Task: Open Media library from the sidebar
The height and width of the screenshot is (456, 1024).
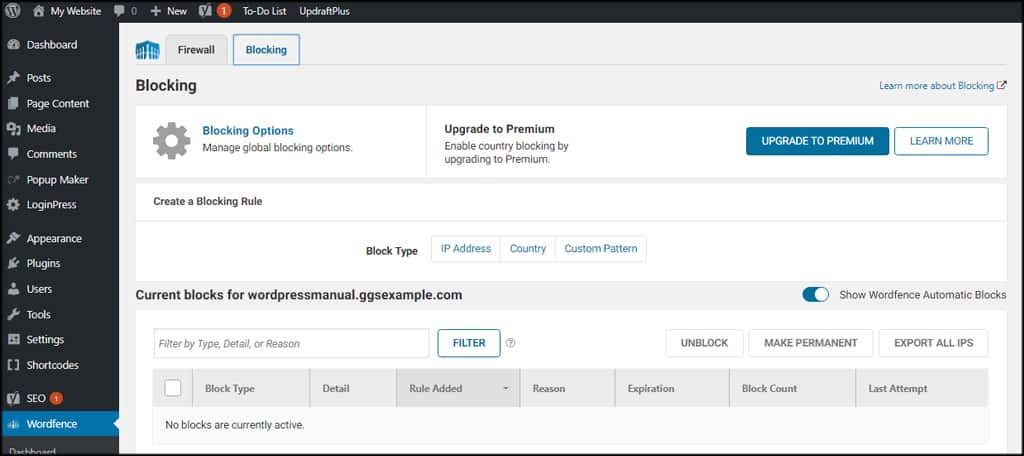Action: [x=40, y=129]
